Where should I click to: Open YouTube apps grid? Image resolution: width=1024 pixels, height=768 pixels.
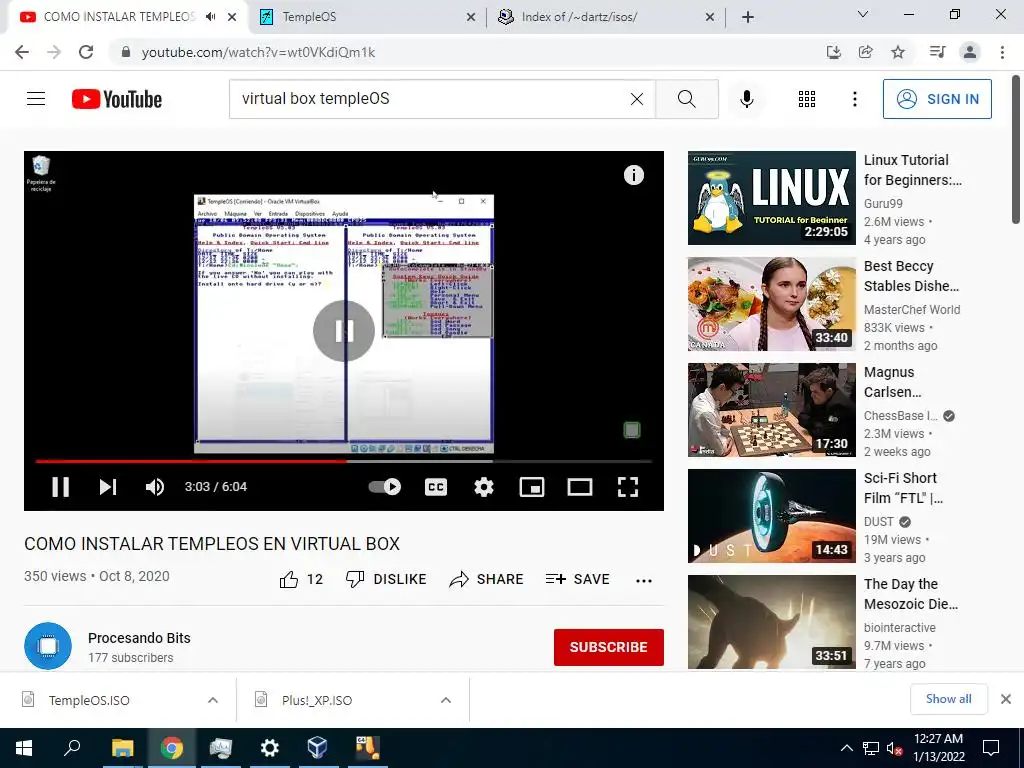[807, 99]
